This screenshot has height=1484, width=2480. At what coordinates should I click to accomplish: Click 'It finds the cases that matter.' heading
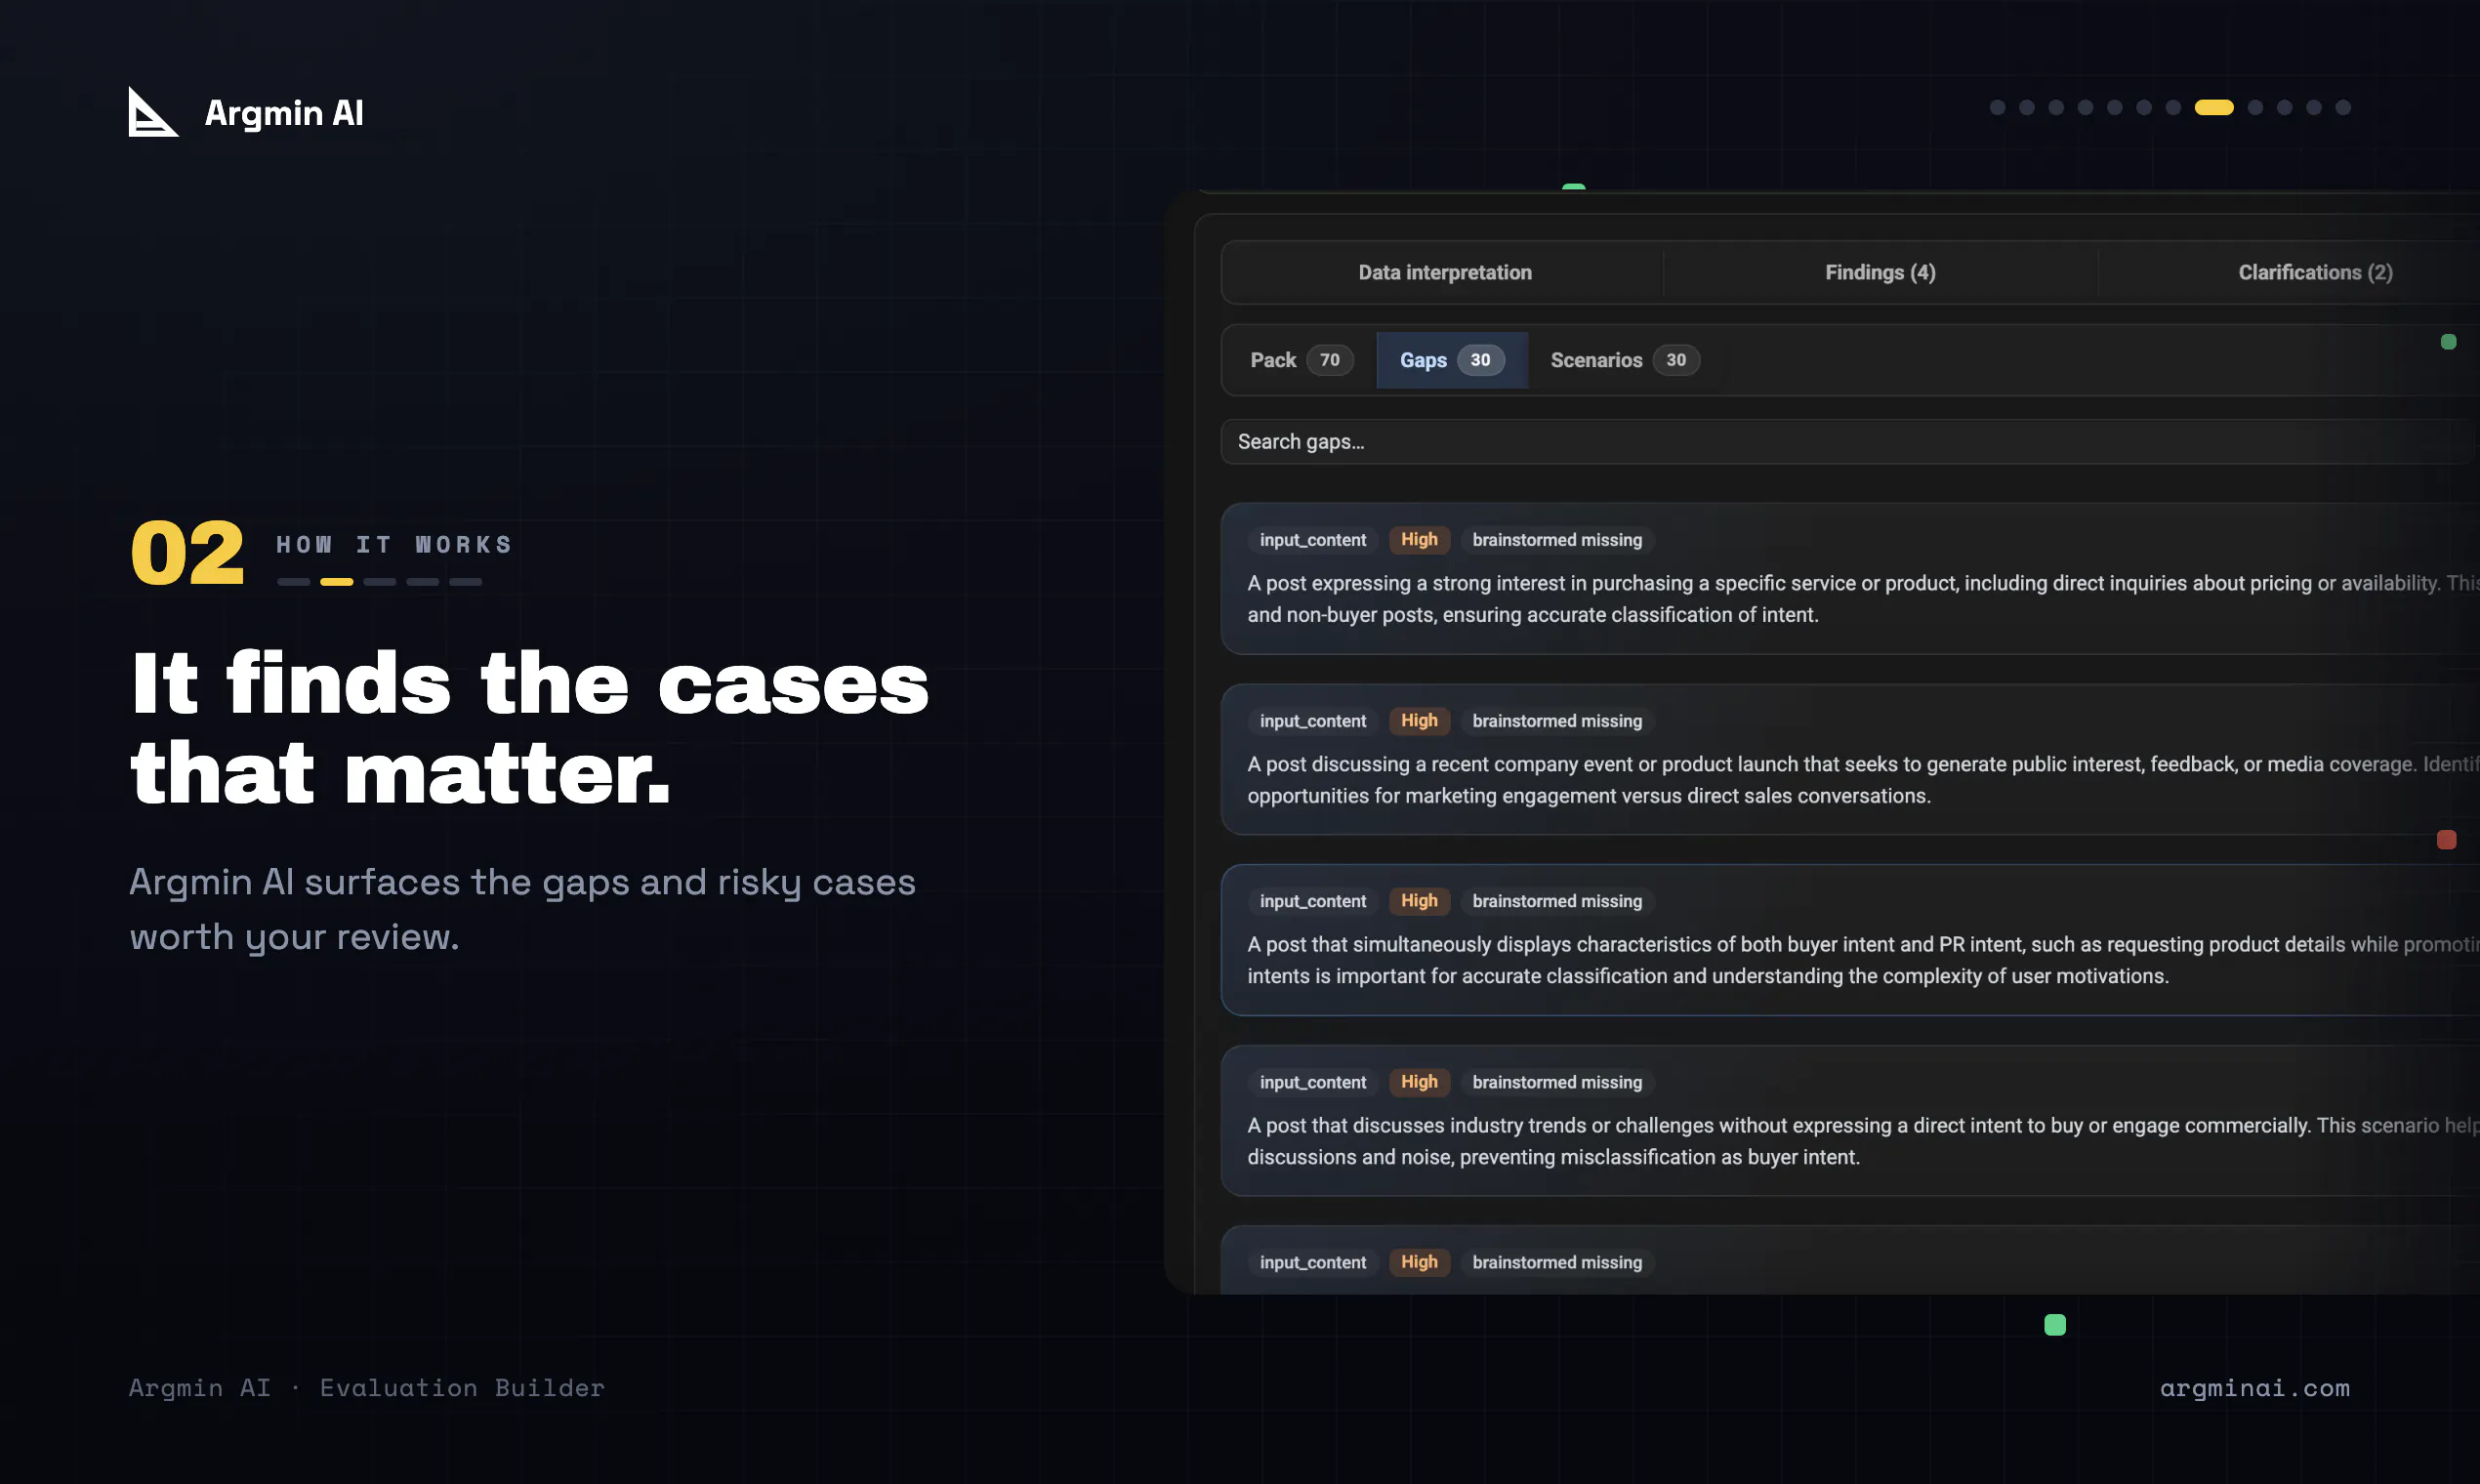tap(530, 728)
